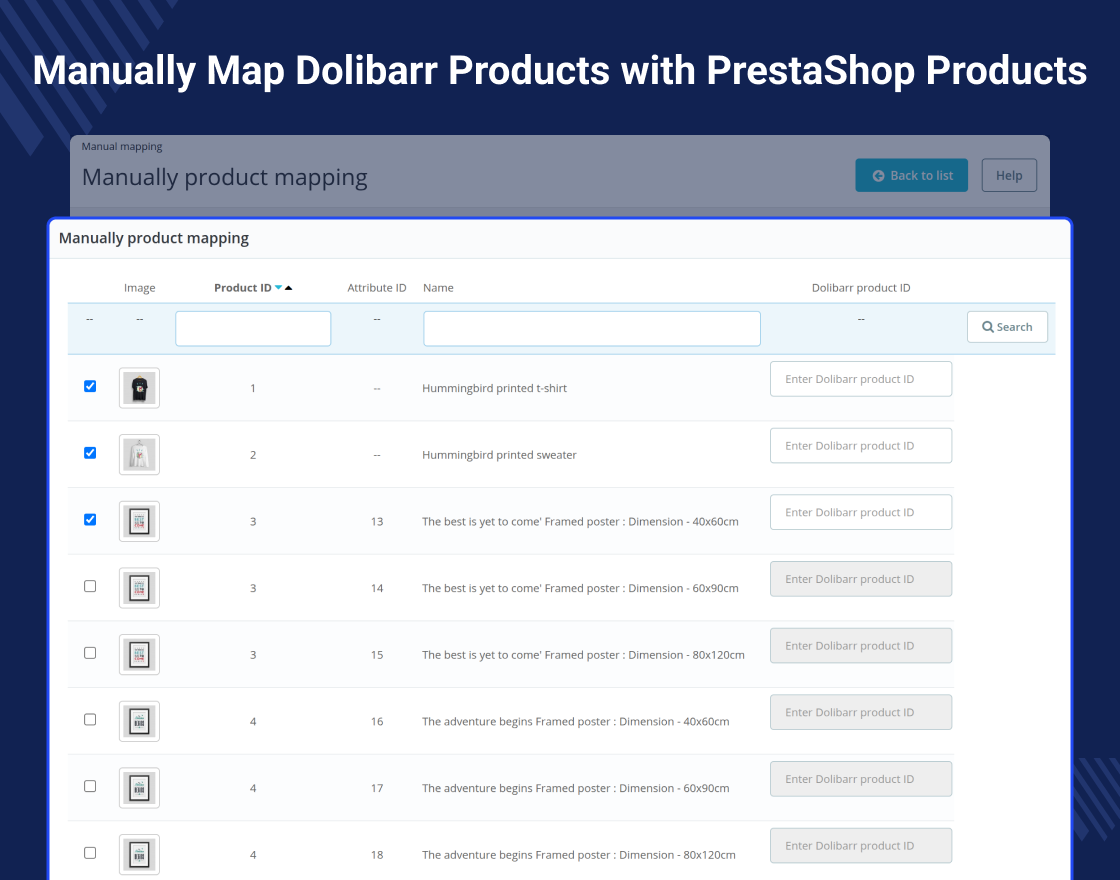Select 'The adventure begins' 60x90cm name
This screenshot has width=1120, height=880.
[x=576, y=788]
